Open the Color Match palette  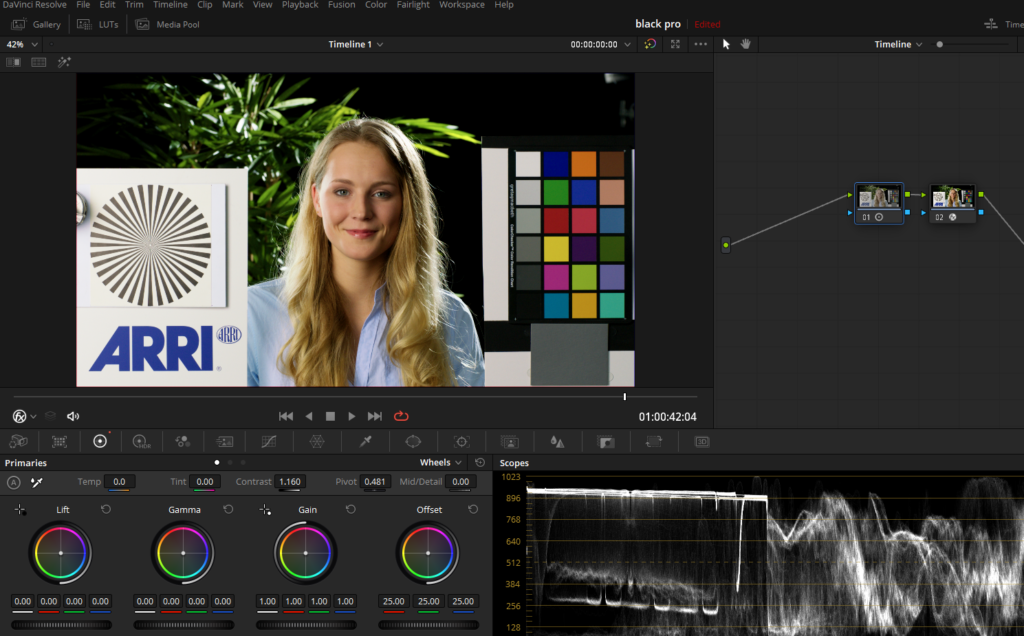pyautogui.click(x=59, y=442)
